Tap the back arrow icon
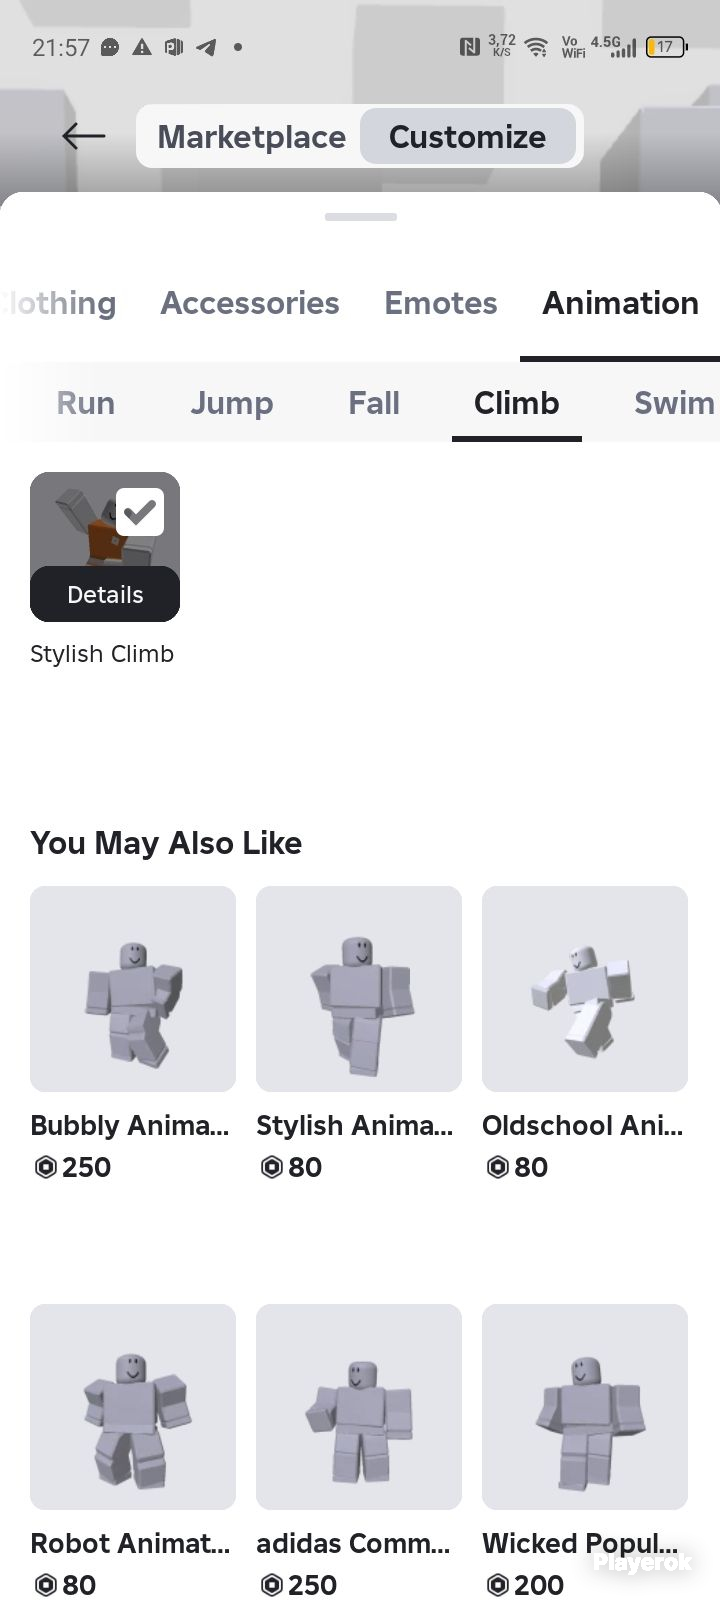The height and width of the screenshot is (1600, 720). point(84,136)
